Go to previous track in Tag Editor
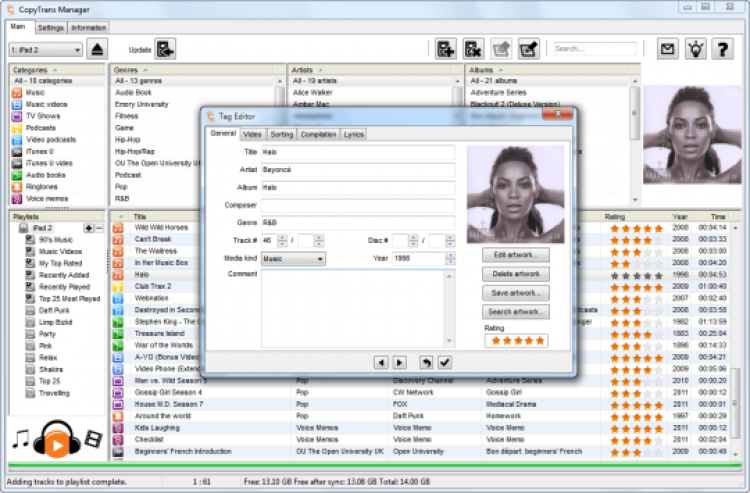The width and height of the screenshot is (750, 493). pyautogui.click(x=381, y=362)
